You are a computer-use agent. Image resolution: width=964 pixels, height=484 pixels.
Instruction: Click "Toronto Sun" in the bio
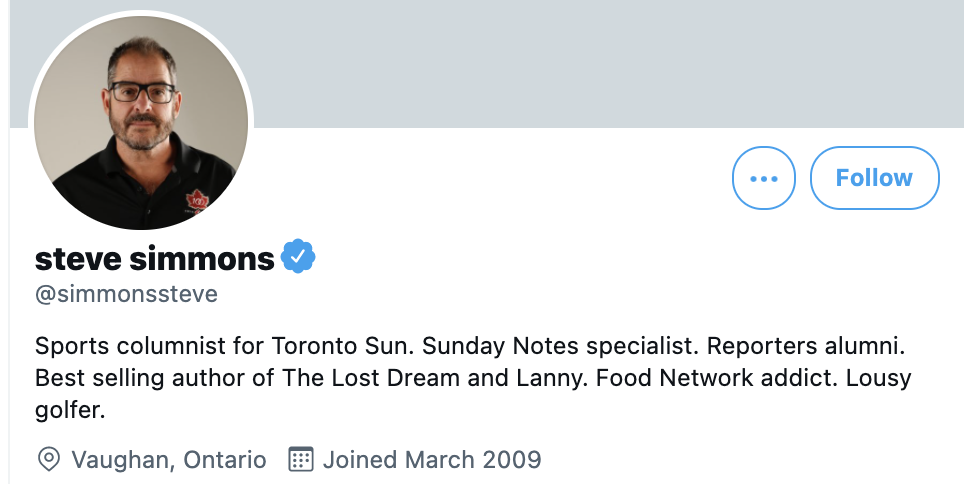click(x=339, y=346)
